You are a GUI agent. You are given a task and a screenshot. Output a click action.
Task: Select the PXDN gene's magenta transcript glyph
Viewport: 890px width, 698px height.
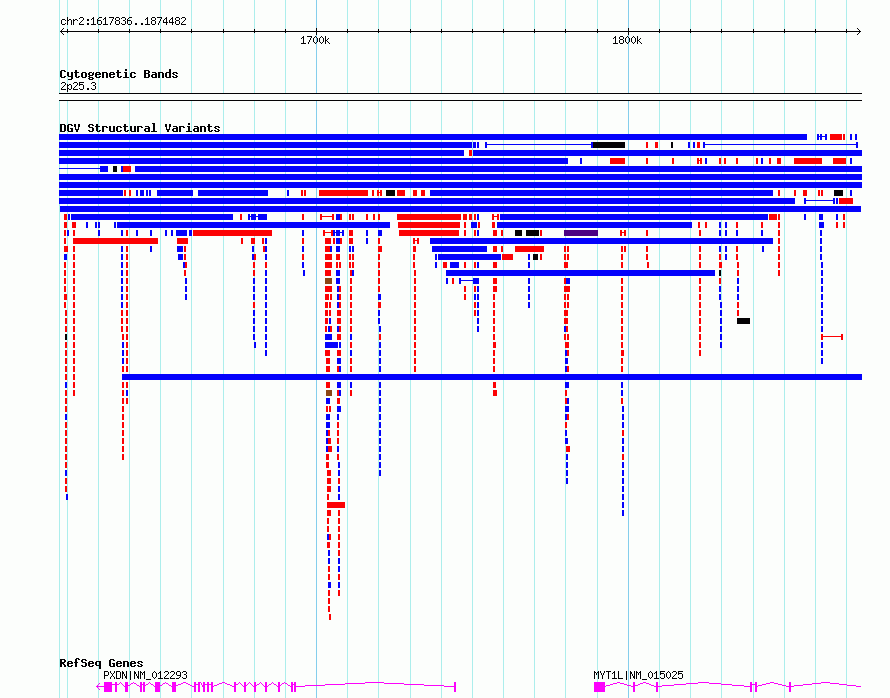[x=276, y=687]
